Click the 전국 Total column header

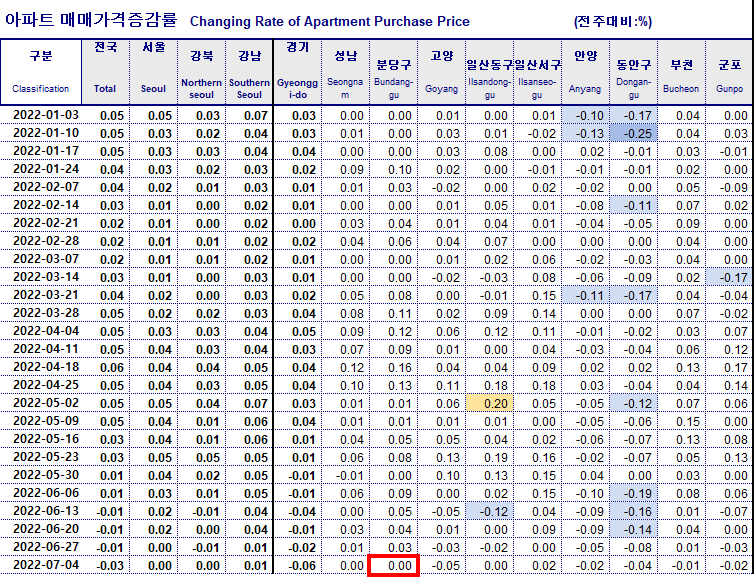(x=105, y=72)
